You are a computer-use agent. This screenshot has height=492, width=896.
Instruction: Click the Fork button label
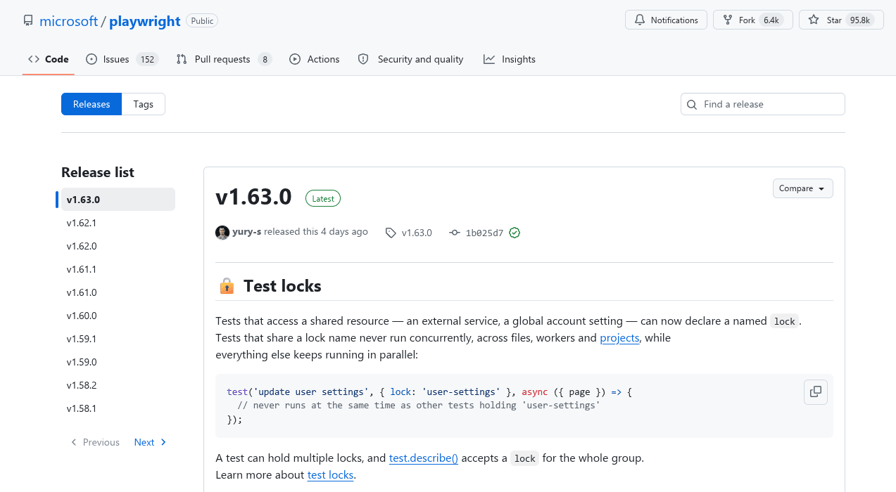point(746,20)
